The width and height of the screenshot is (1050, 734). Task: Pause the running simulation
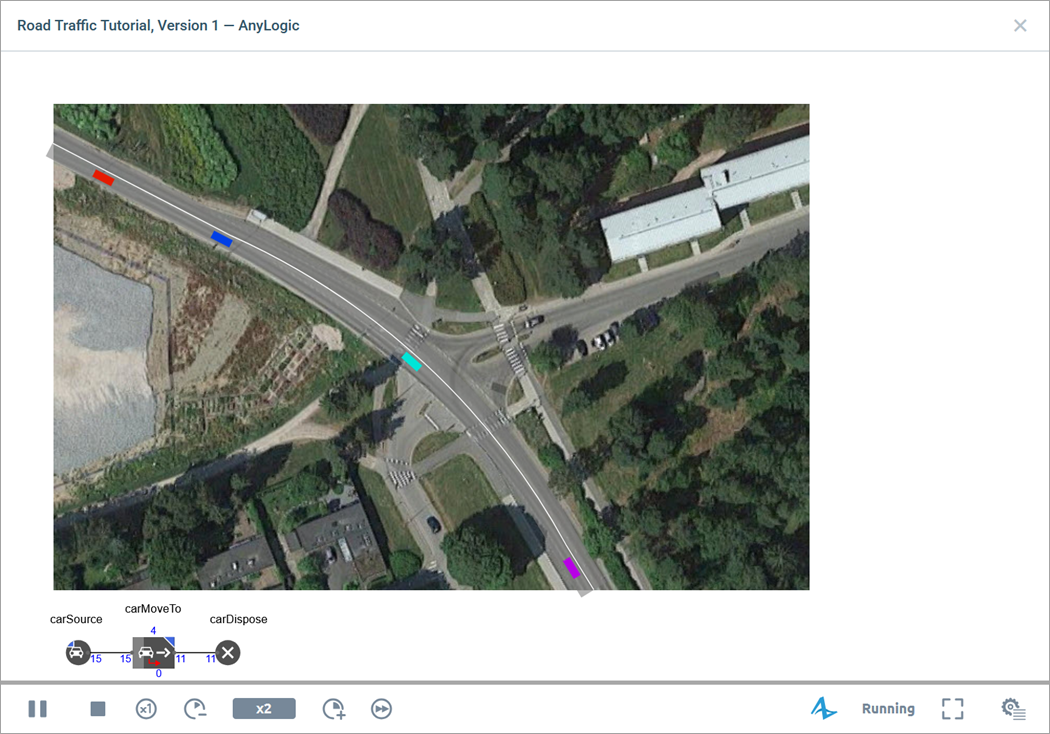(38, 709)
